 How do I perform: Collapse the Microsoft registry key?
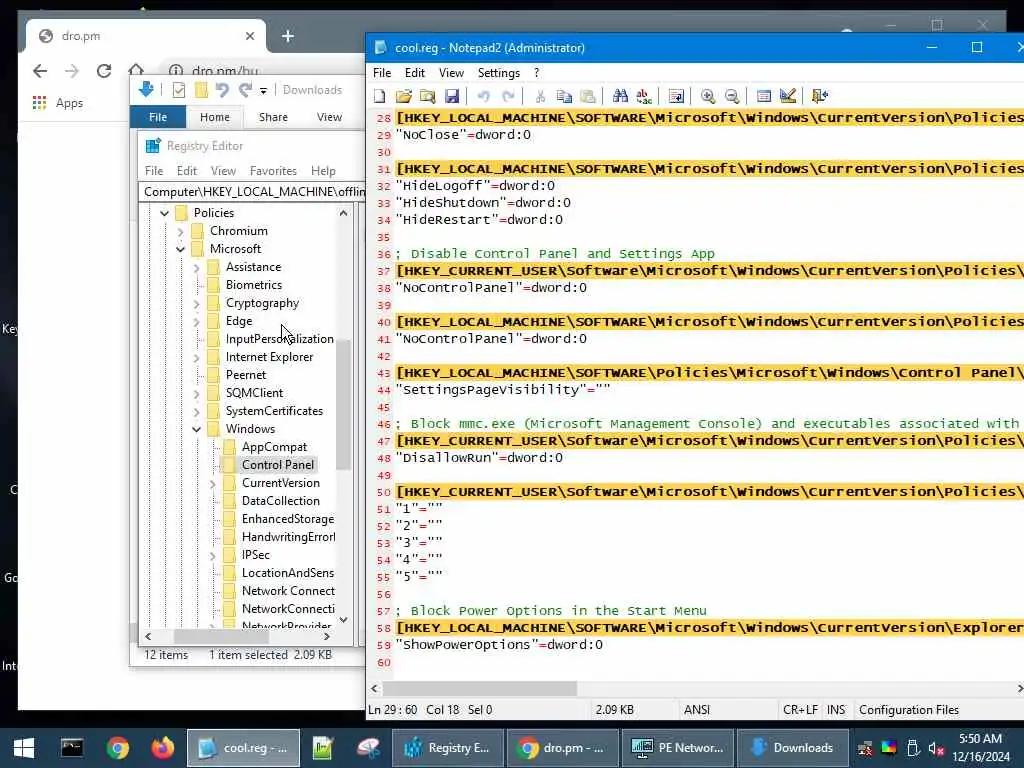click(180, 249)
